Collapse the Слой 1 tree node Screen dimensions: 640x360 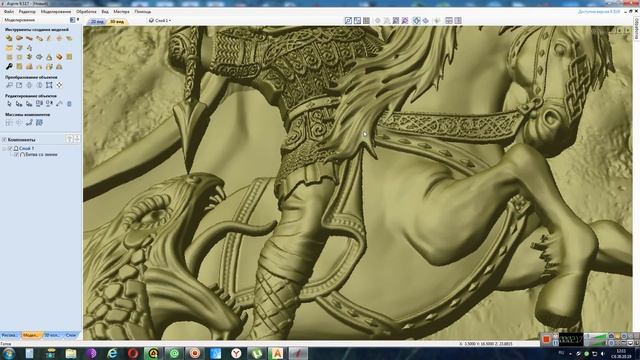[x=4, y=148]
